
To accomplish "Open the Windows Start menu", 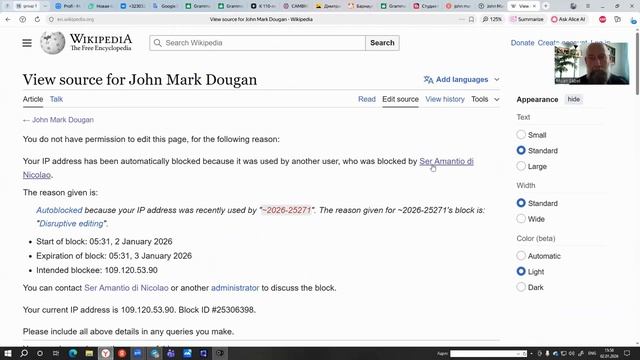I will 8,353.
